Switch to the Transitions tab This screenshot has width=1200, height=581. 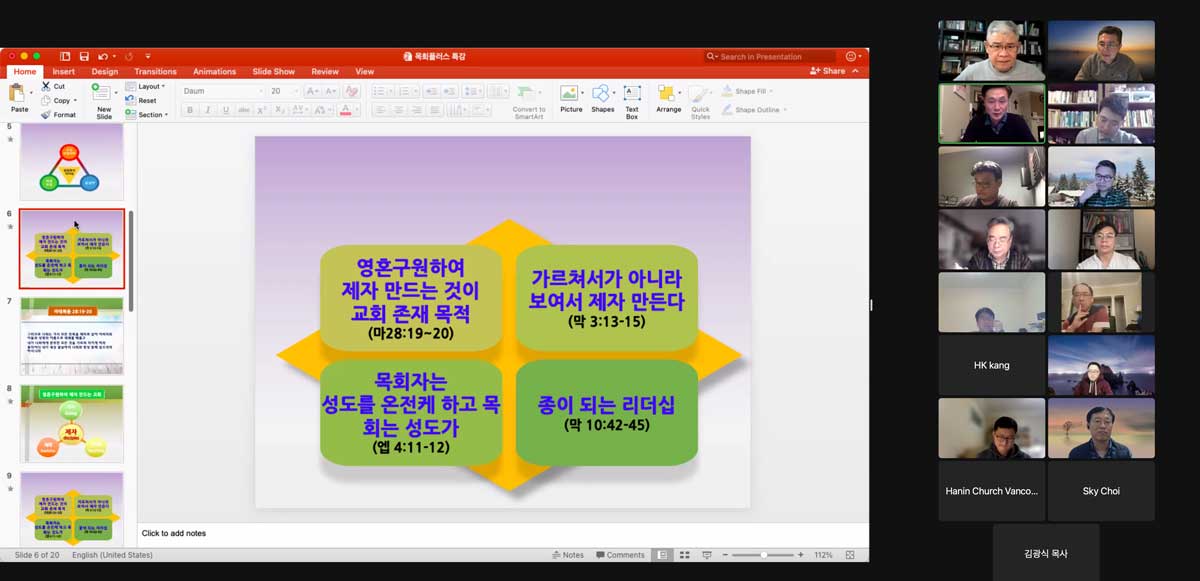pyautogui.click(x=155, y=72)
